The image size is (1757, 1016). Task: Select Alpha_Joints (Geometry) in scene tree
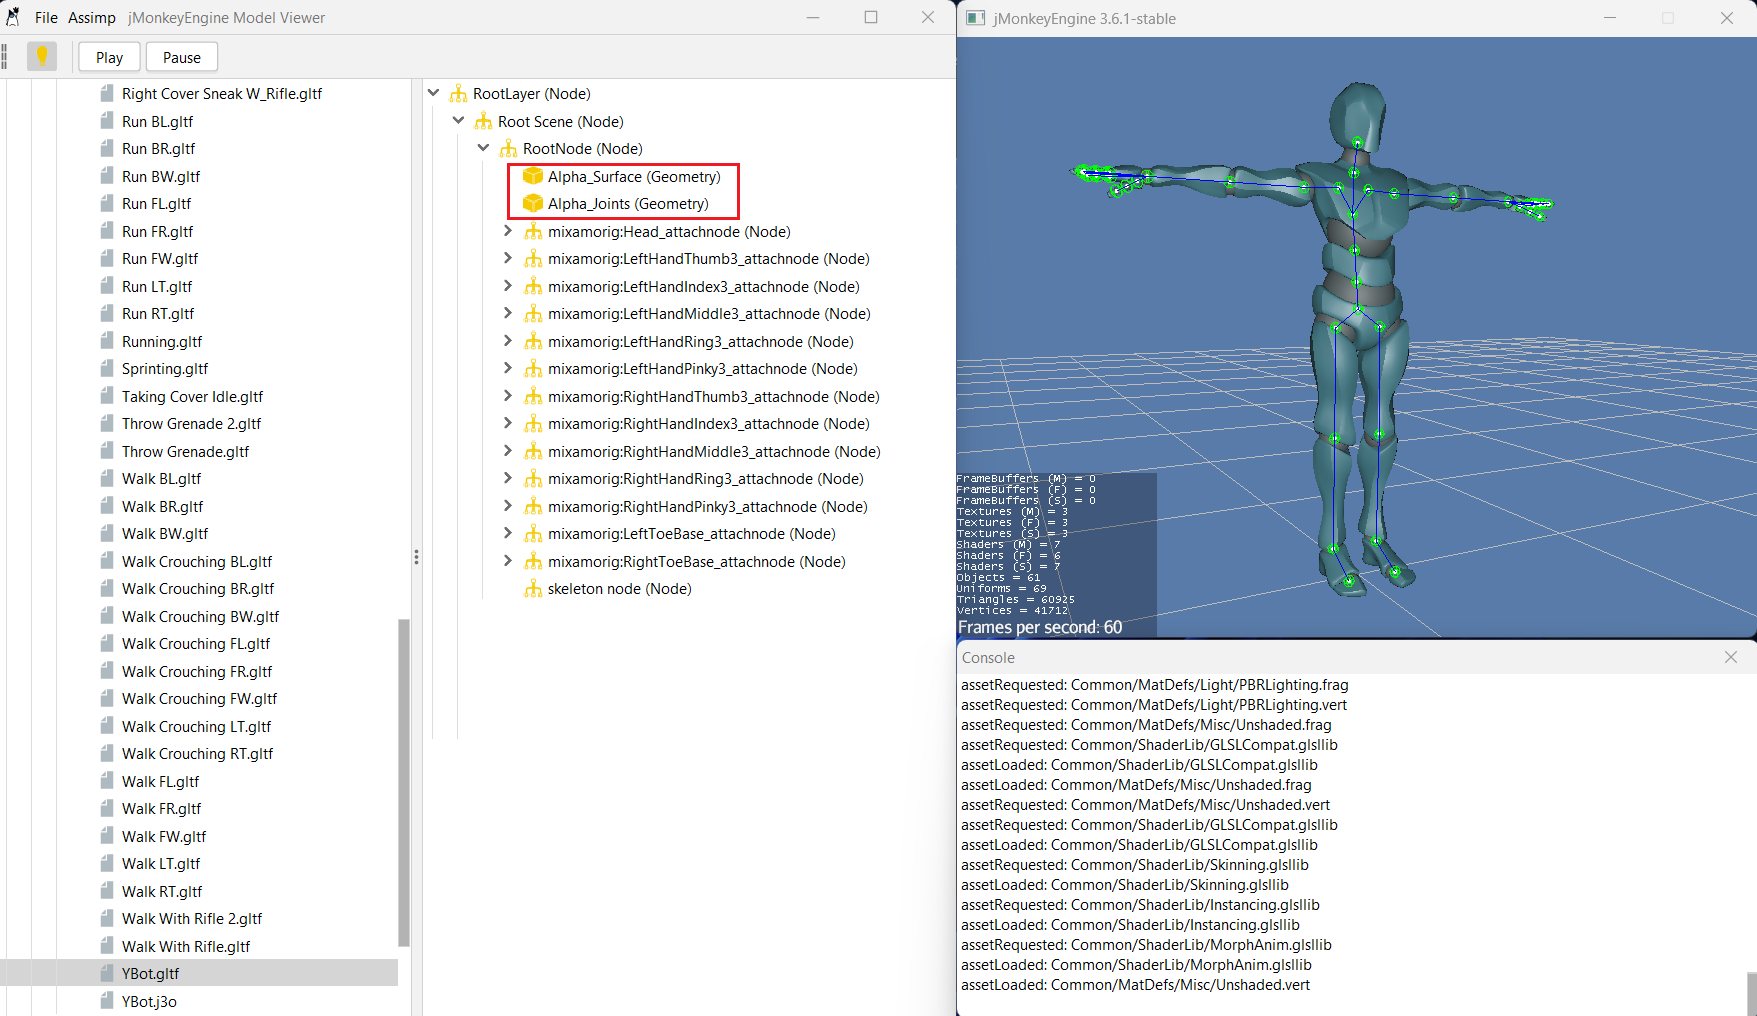click(628, 203)
